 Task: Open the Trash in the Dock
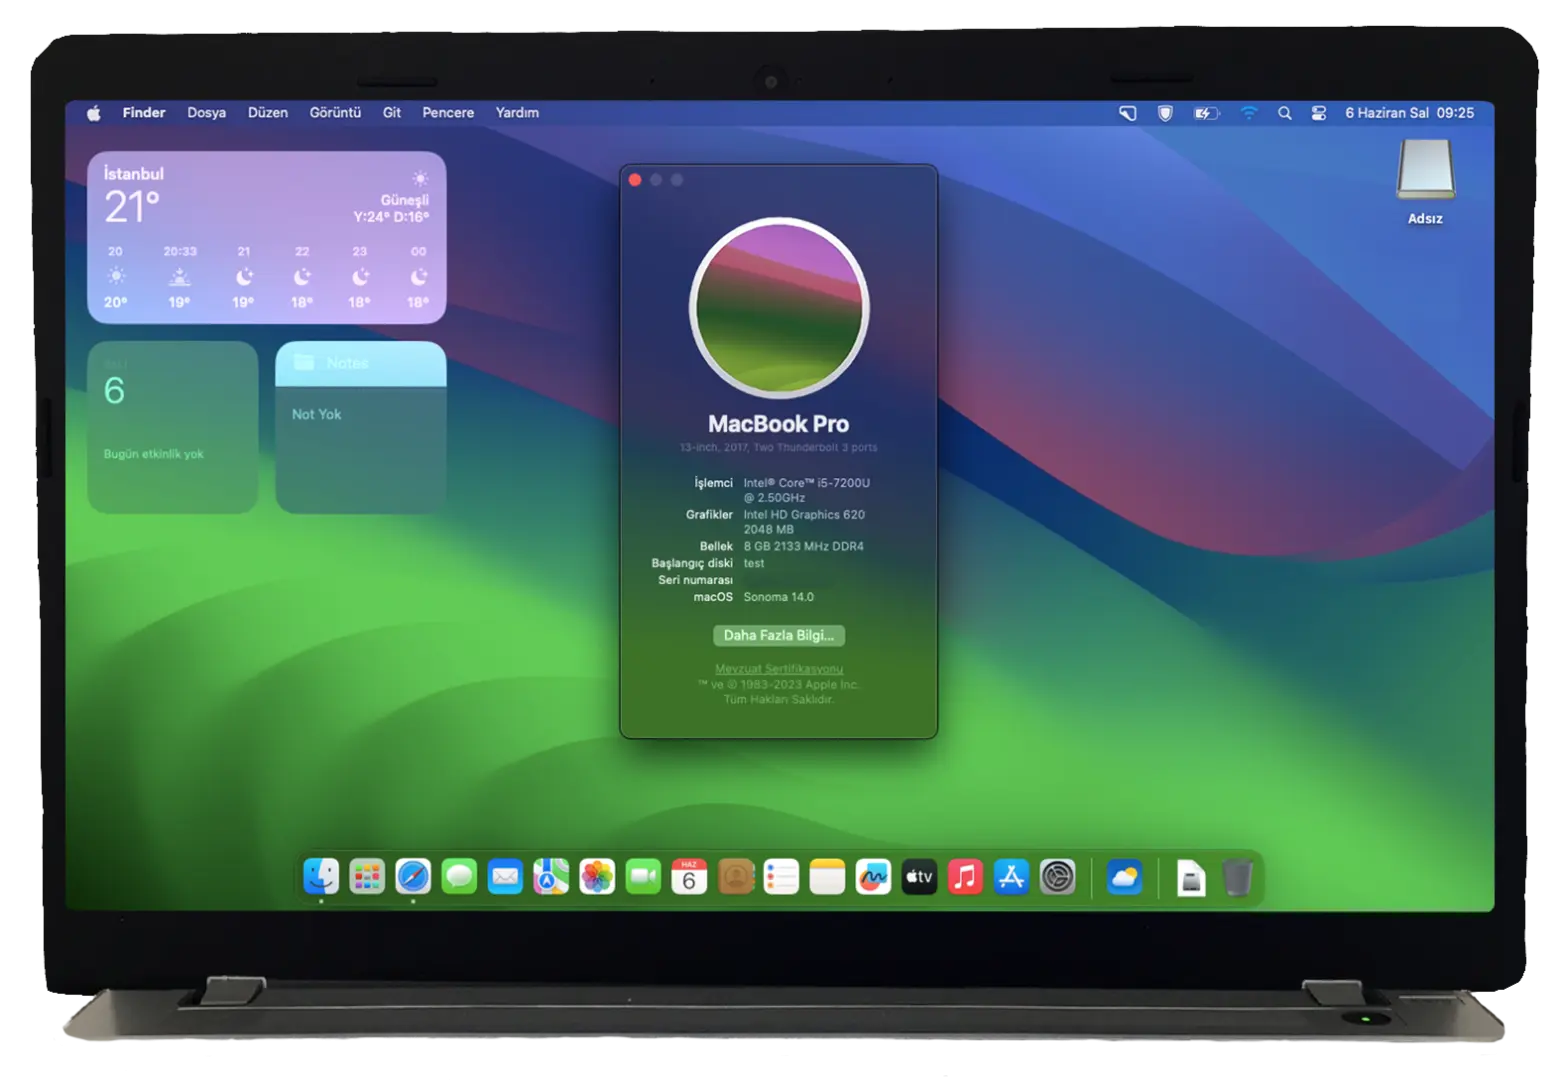tap(1237, 877)
